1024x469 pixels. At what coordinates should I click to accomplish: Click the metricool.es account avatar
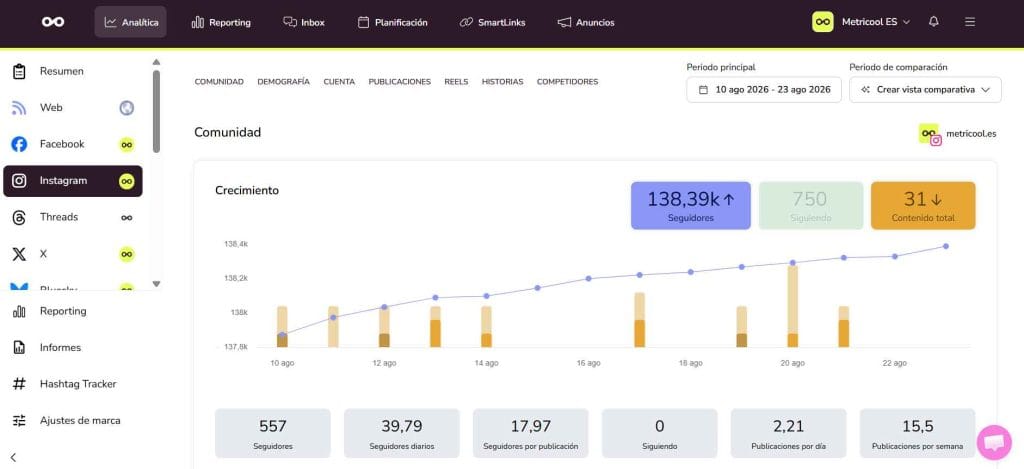pyautogui.click(x=930, y=134)
